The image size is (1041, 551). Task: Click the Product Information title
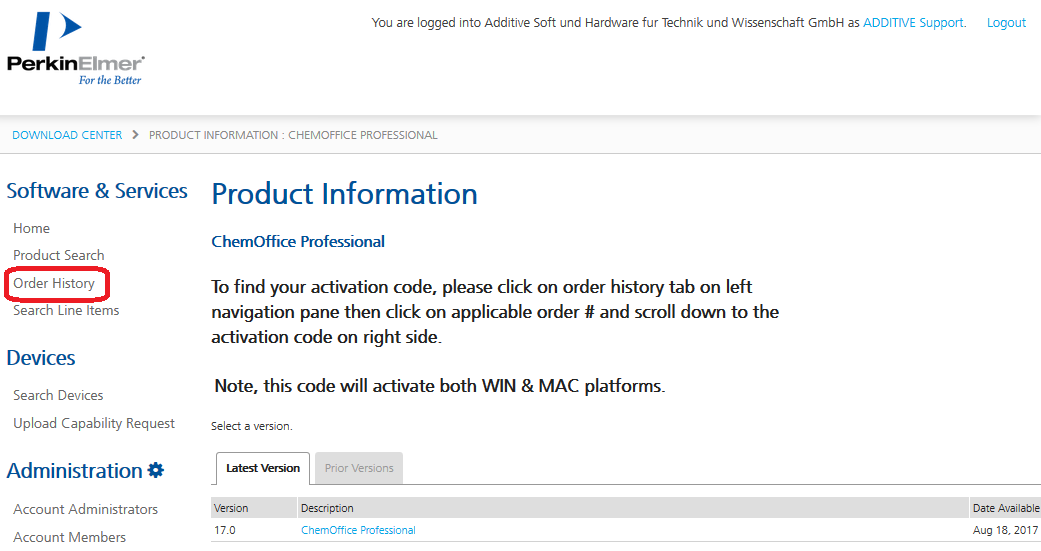tap(345, 194)
